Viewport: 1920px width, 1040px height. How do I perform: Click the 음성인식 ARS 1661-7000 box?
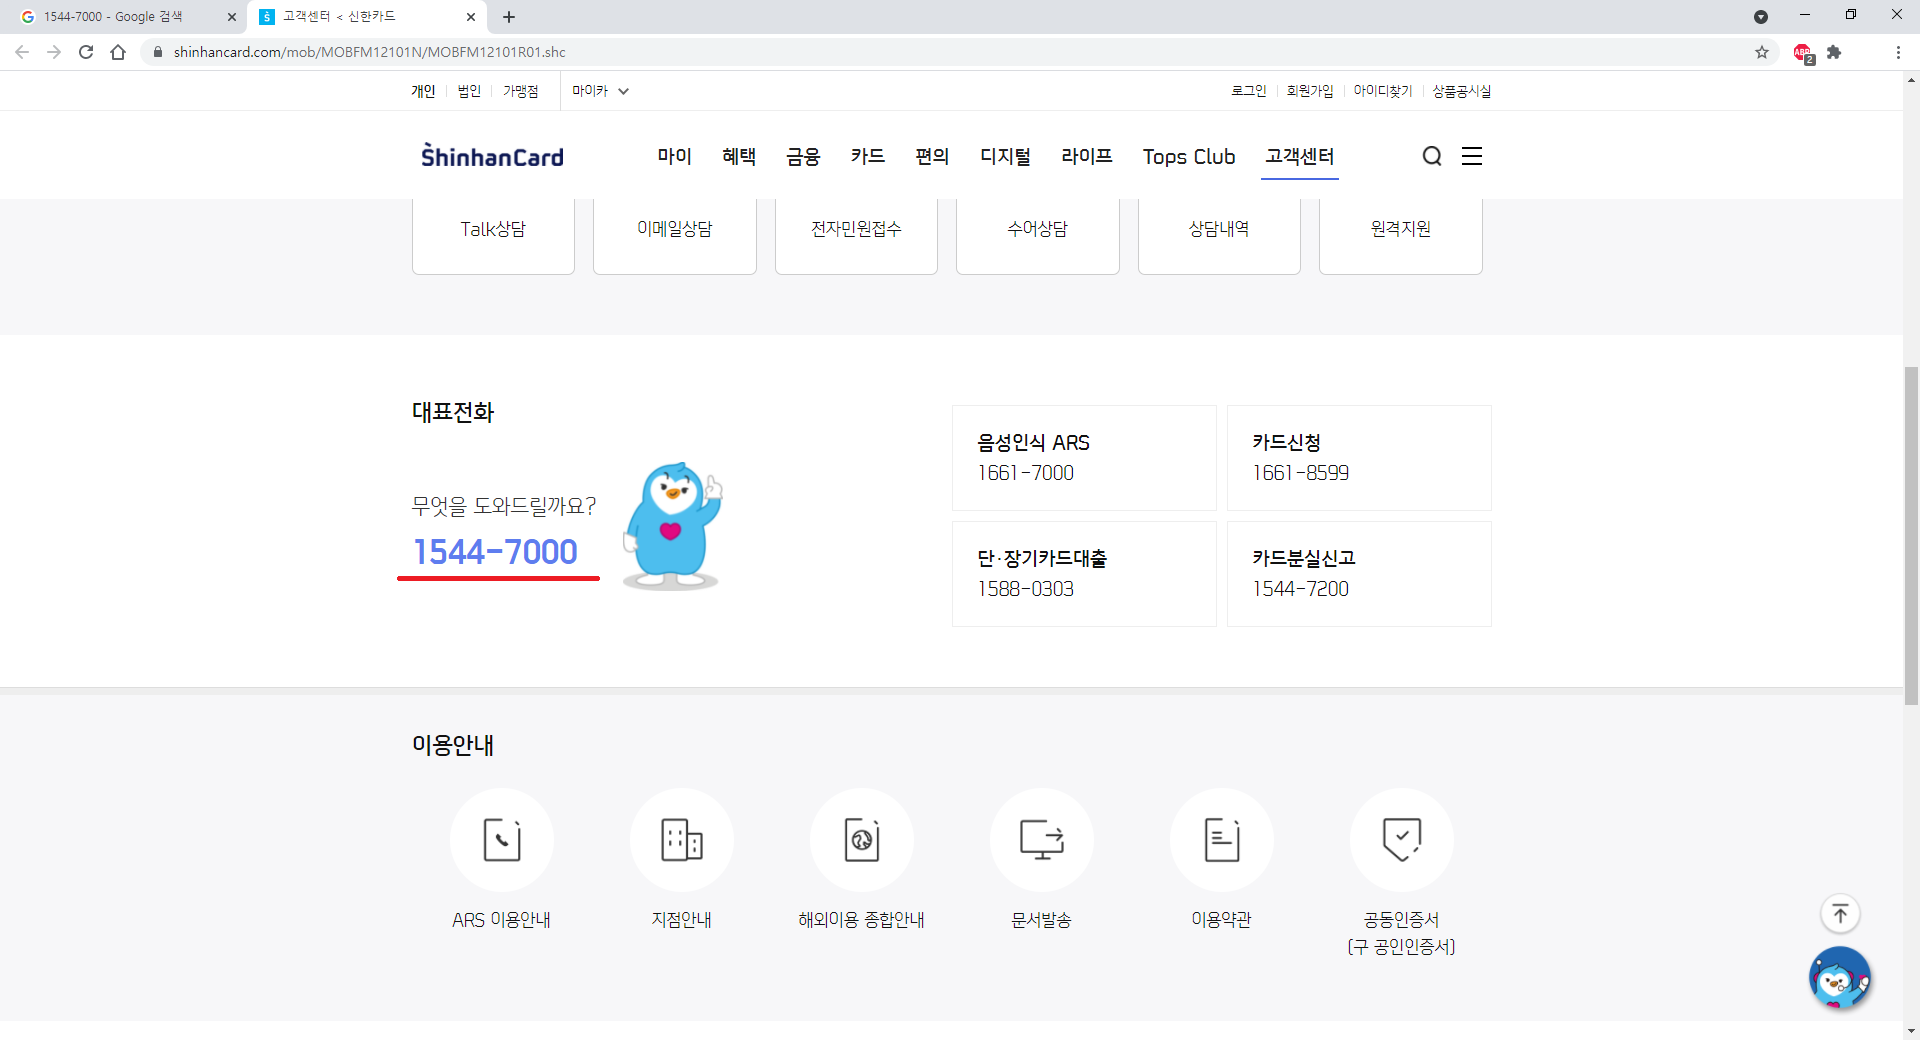pos(1084,458)
